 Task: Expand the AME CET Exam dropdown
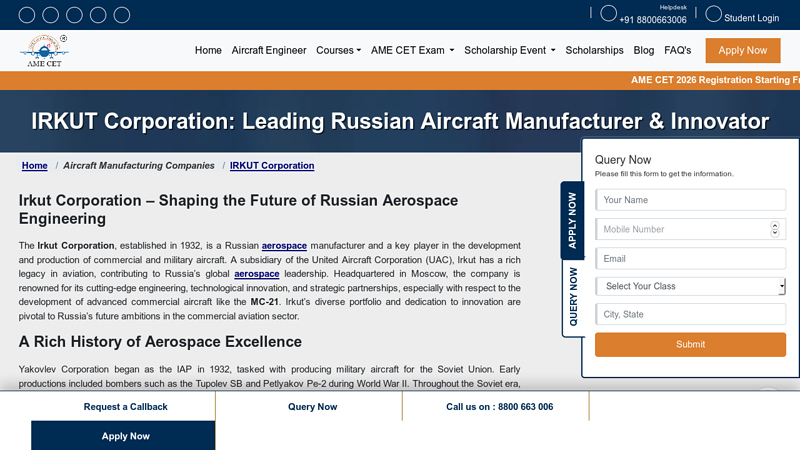click(x=412, y=51)
